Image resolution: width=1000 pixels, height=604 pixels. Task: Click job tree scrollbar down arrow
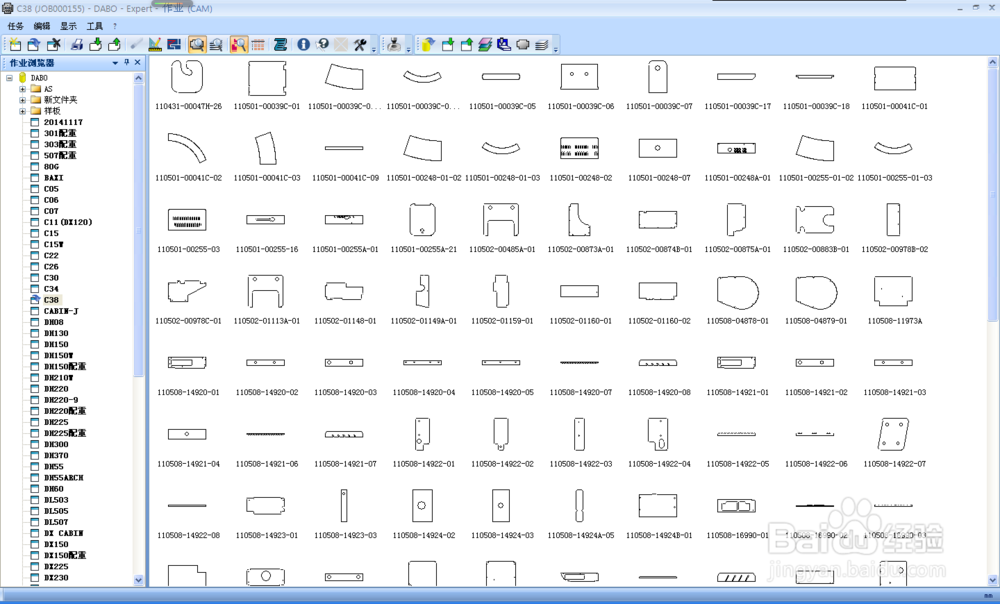(138, 580)
